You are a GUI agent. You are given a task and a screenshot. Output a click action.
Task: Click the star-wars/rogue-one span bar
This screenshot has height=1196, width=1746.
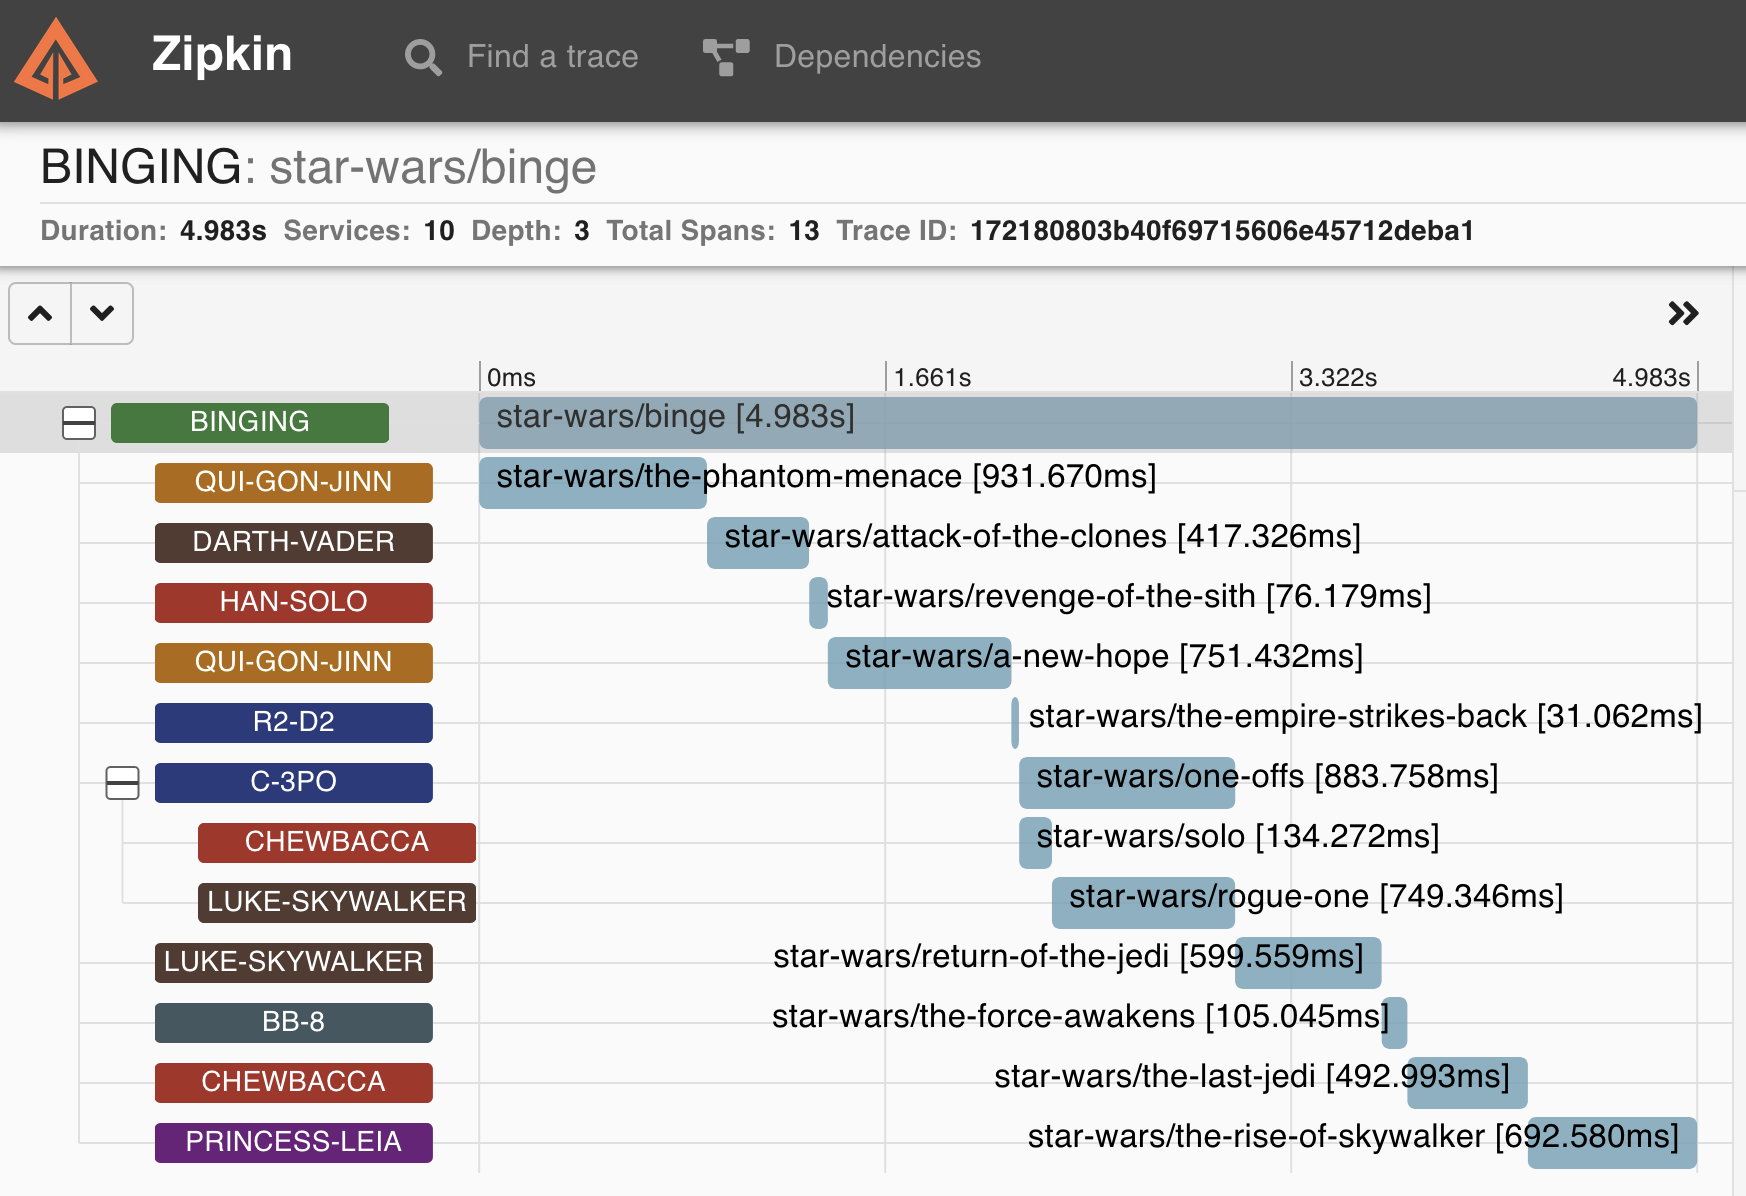pyautogui.click(x=1143, y=902)
